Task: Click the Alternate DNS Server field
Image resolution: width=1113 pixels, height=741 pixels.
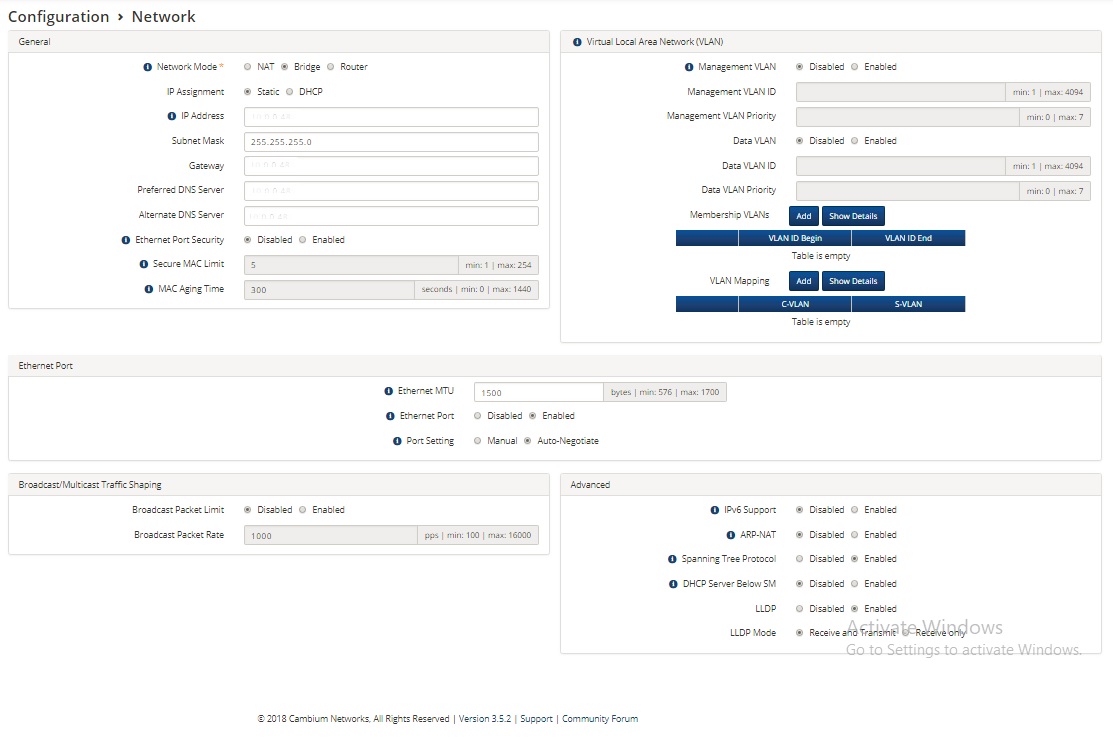Action: 391,216
